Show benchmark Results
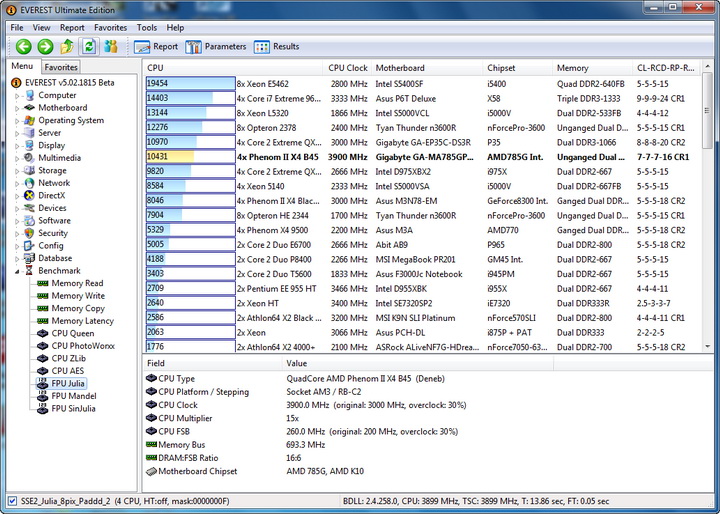The height and width of the screenshot is (514, 720). [276, 46]
